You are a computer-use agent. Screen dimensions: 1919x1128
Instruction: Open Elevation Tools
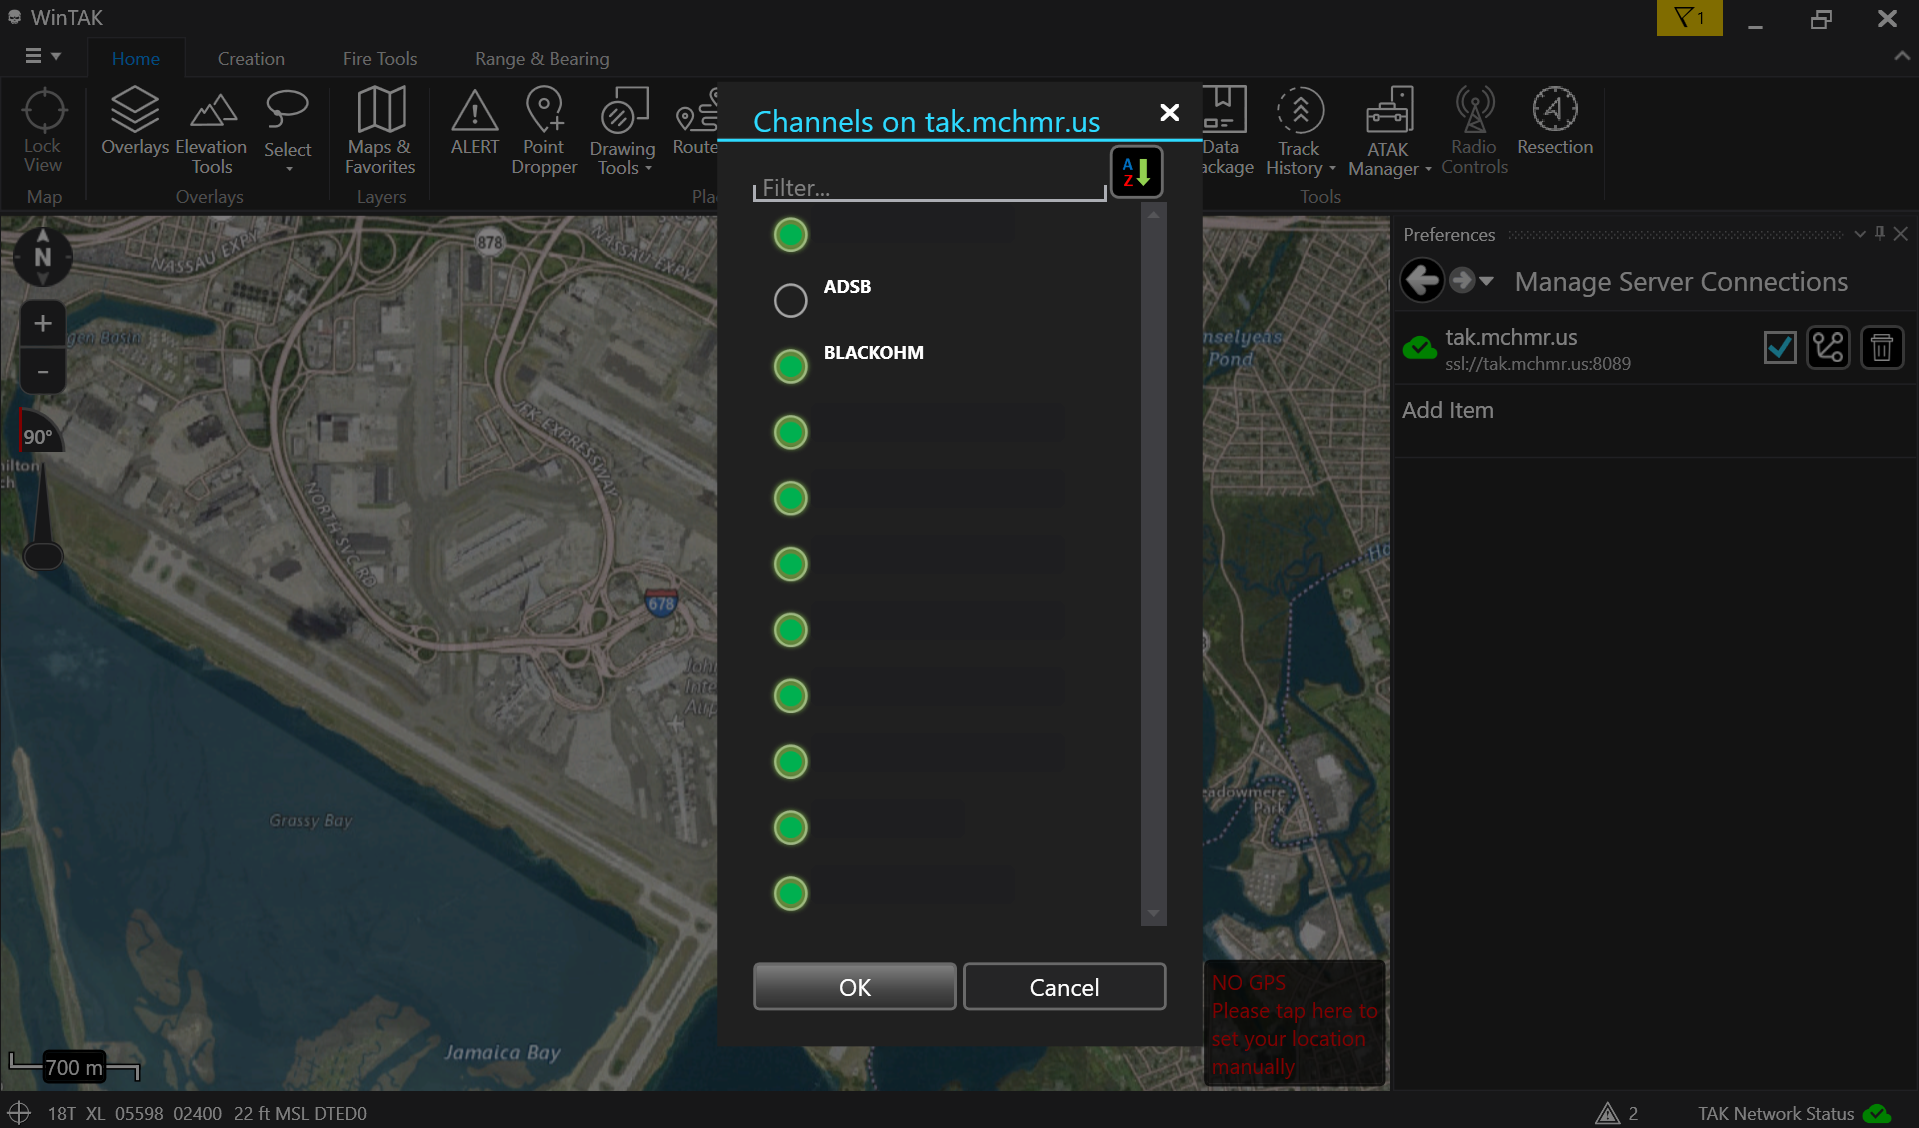pyautogui.click(x=211, y=131)
